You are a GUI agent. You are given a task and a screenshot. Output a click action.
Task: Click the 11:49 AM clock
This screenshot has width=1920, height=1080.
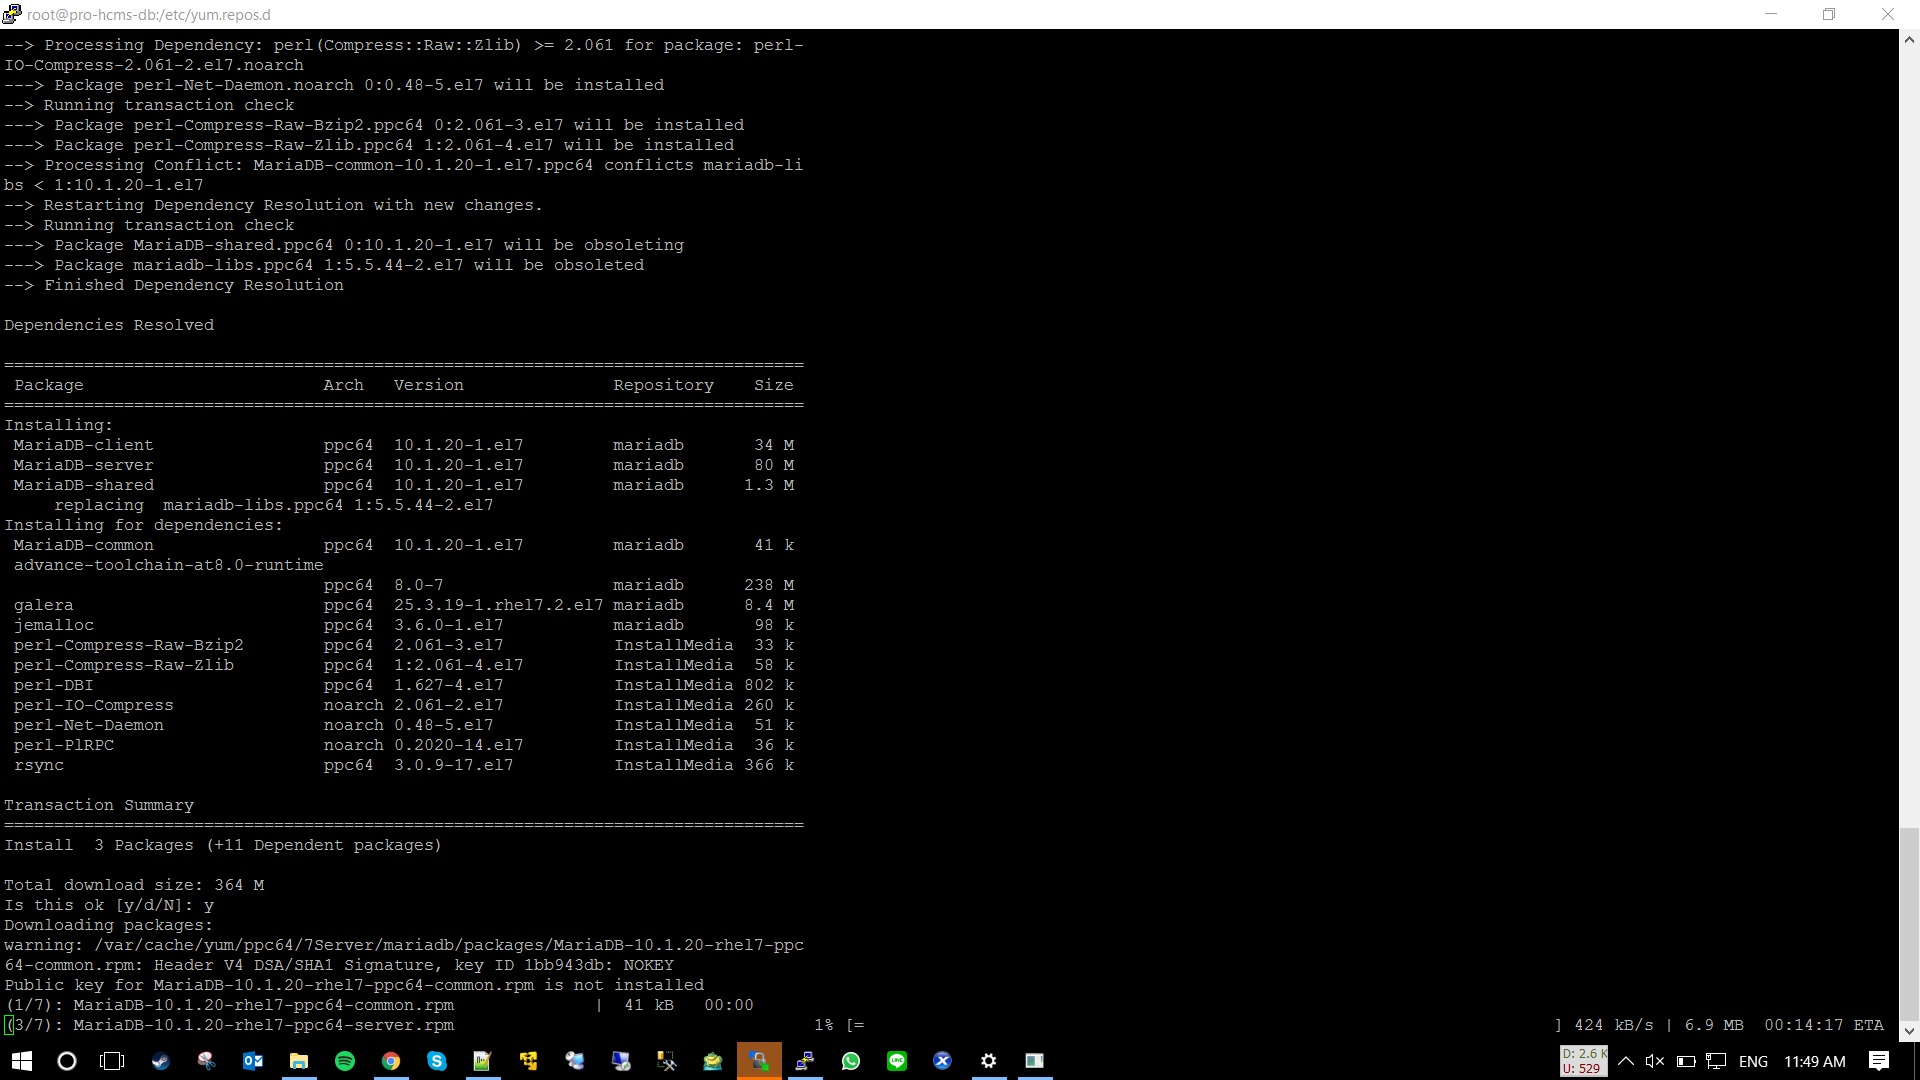coord(1815,1061)
